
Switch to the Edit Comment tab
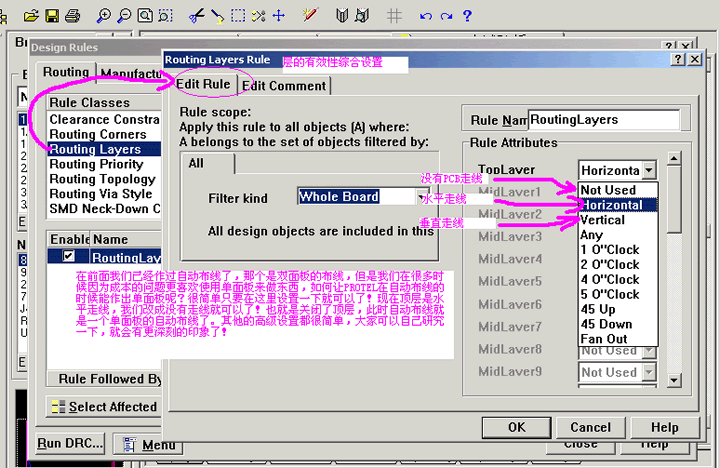pos(284,85)
